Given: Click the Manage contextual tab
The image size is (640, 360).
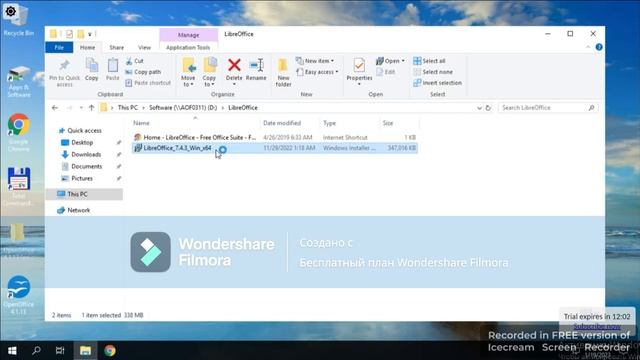Looking at the screenshot, I should (188, 35).
